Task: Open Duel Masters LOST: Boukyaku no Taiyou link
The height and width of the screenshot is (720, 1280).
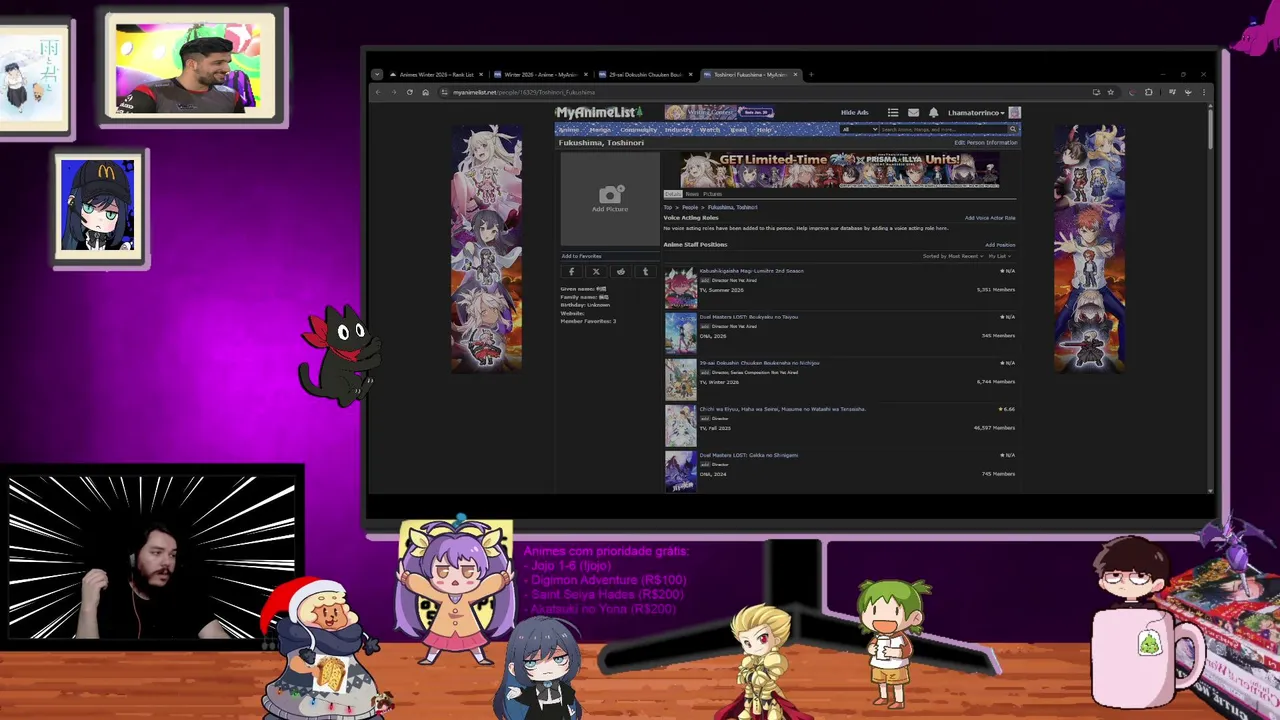Action: (x=749, y=317)
